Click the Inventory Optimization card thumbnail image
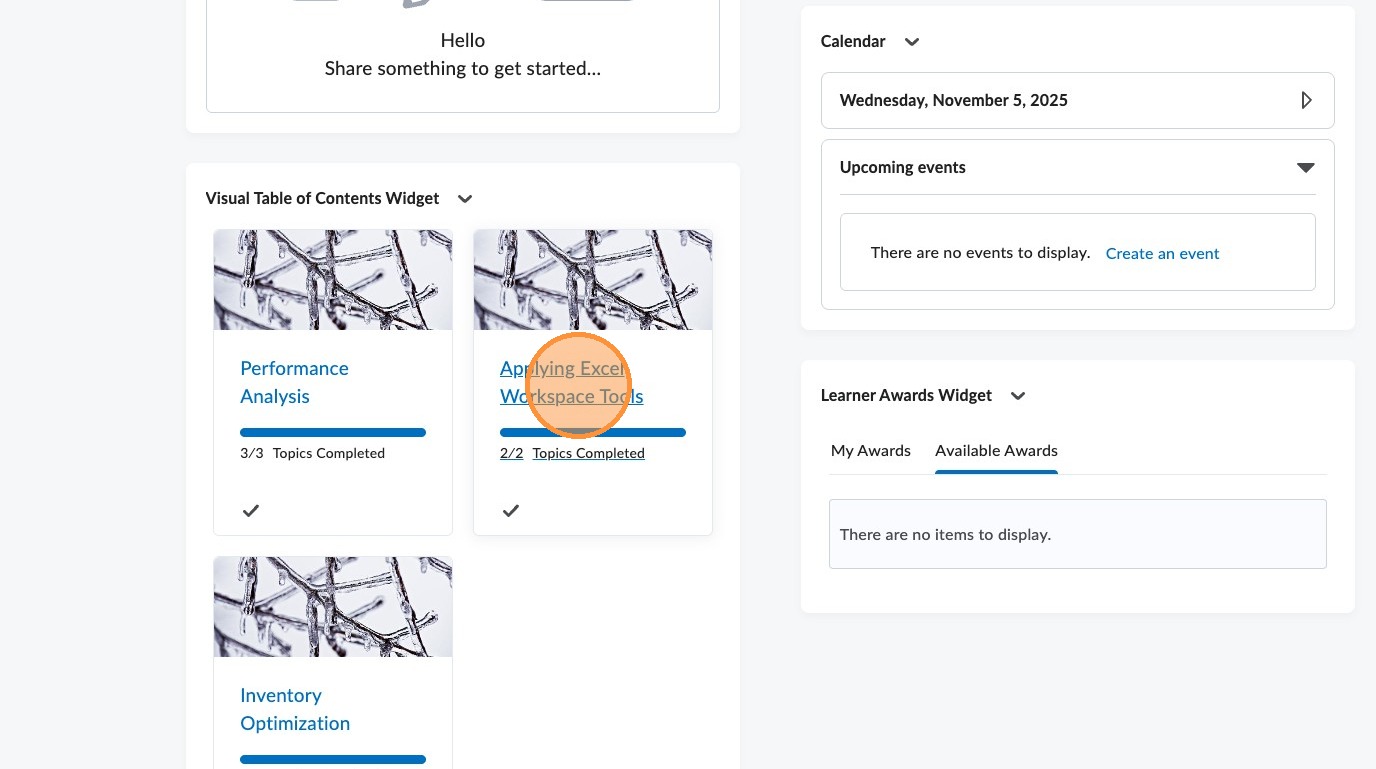This screenshot has width=1376, height=769. coord(333,607)
